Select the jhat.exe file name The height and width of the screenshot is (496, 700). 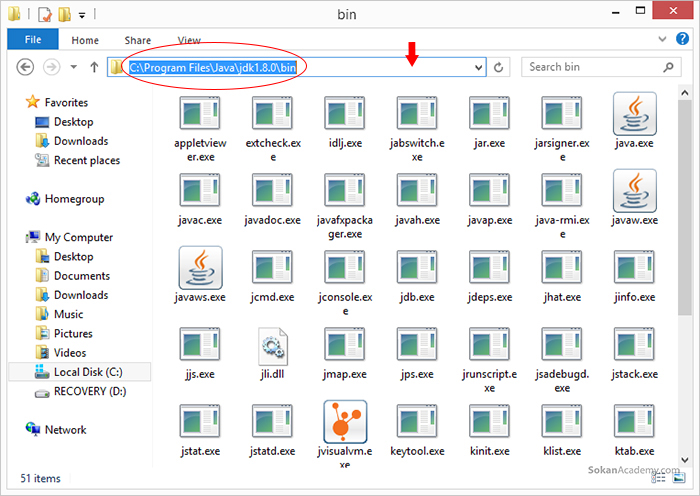[562, 297]
